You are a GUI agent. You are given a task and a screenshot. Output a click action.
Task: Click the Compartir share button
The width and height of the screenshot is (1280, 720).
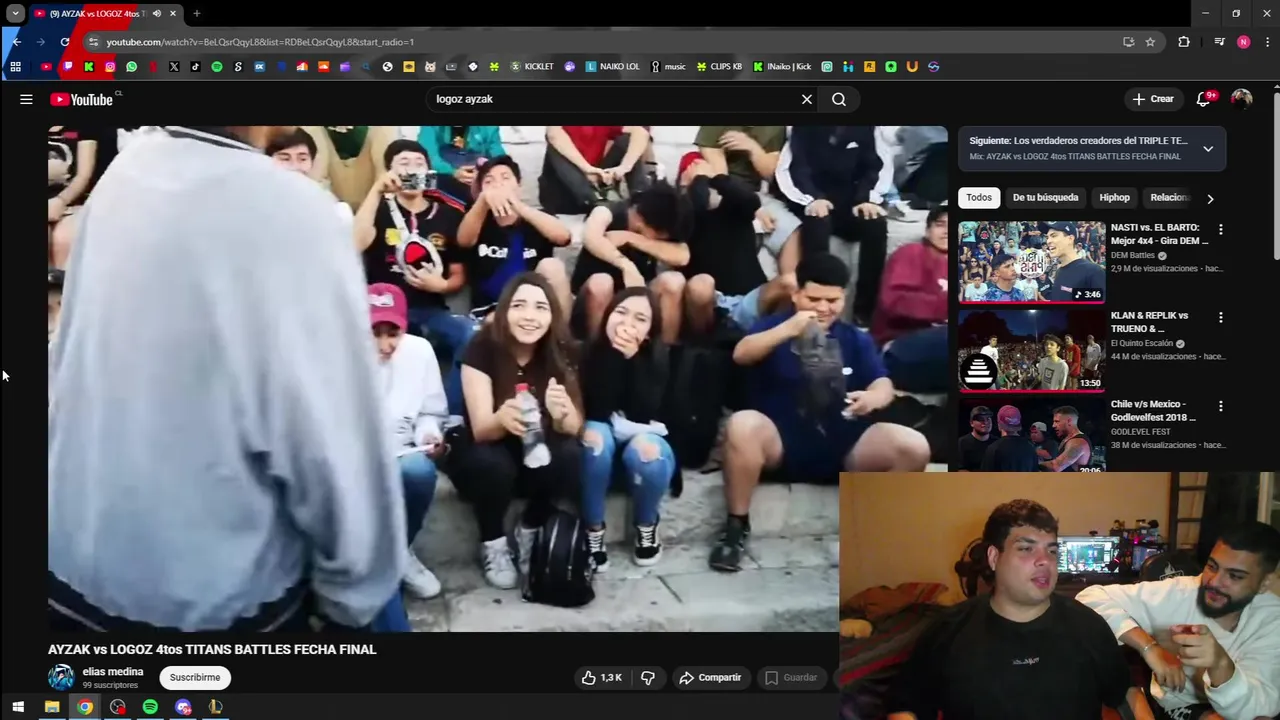tap(710, 677)
